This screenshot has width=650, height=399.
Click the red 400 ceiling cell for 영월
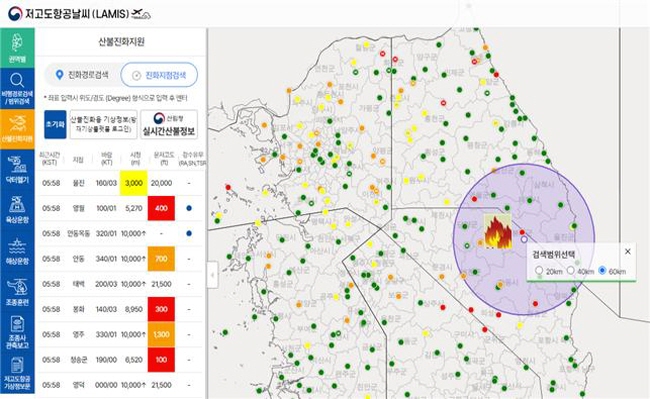161,208
